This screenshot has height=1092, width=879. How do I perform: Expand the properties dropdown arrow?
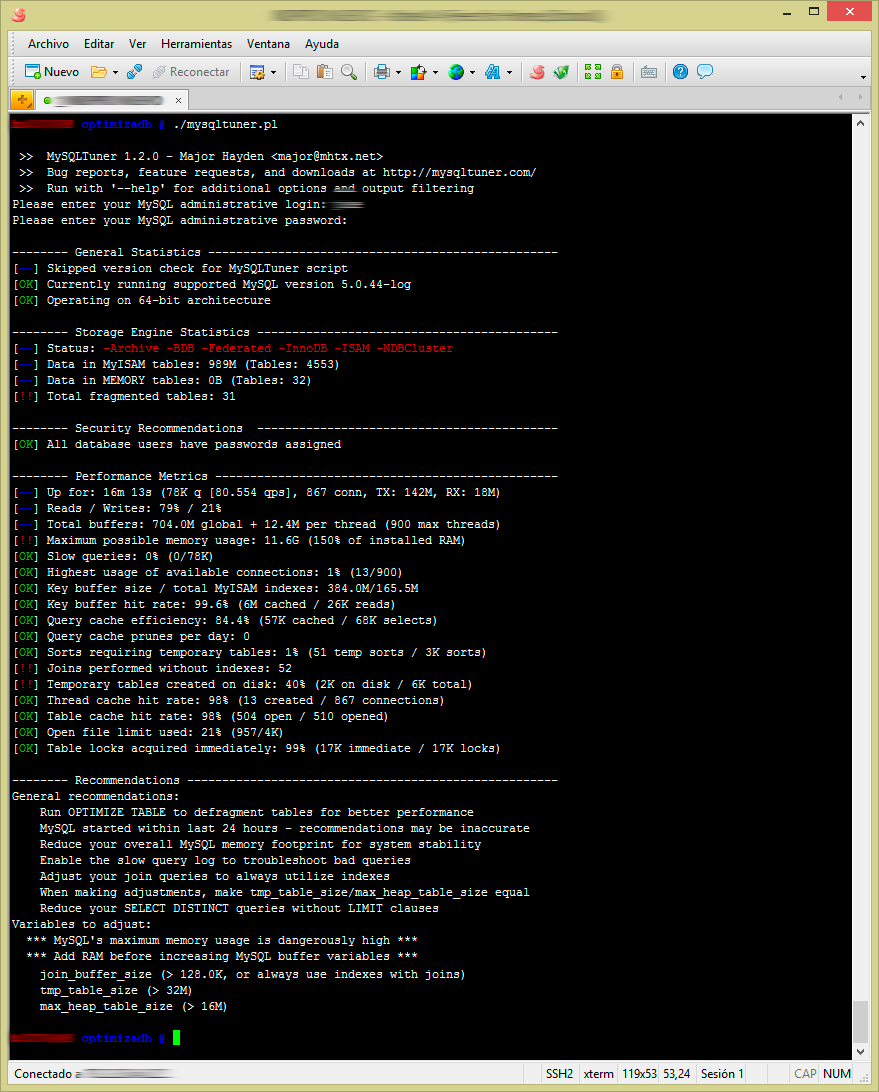pyautogui.click(x=274, y=72)
